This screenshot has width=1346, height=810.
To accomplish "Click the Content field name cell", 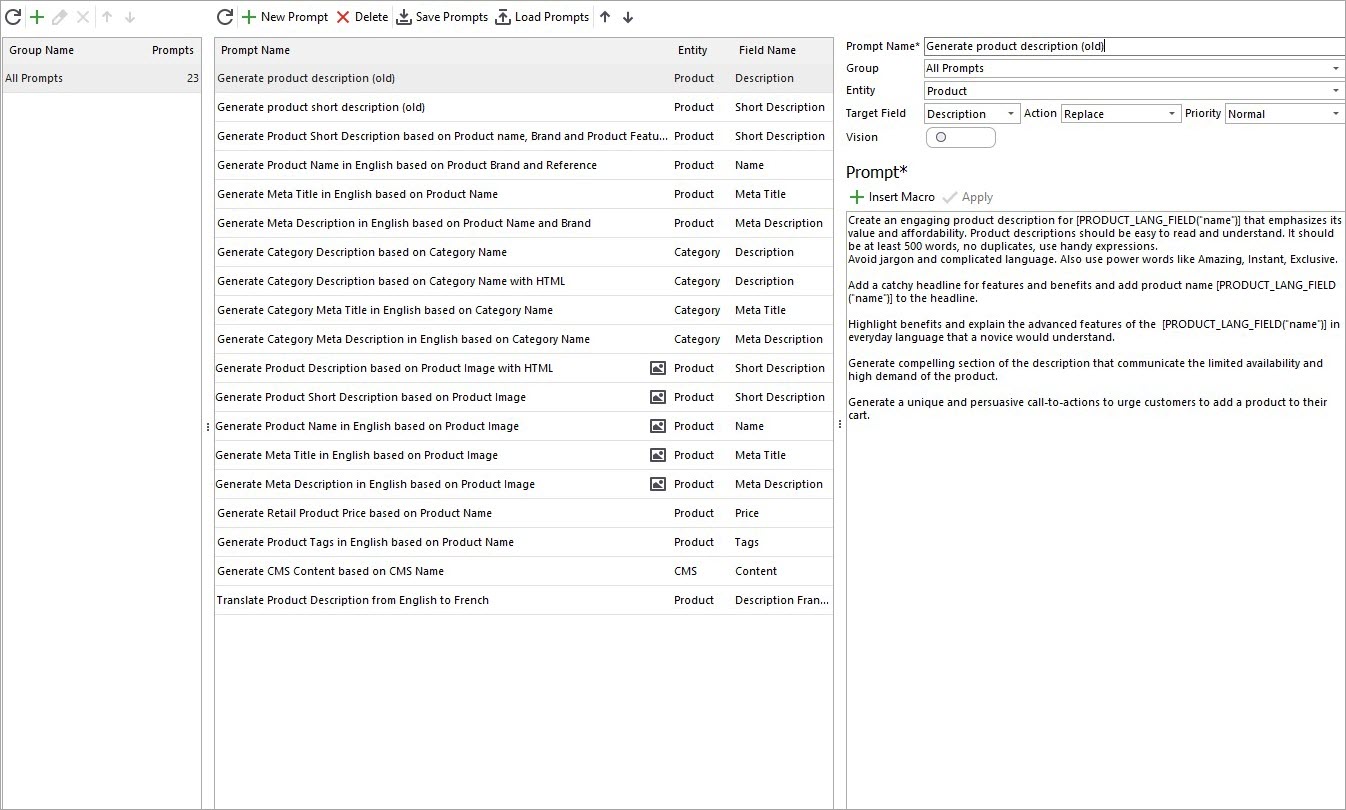I will tap(756, 571).
